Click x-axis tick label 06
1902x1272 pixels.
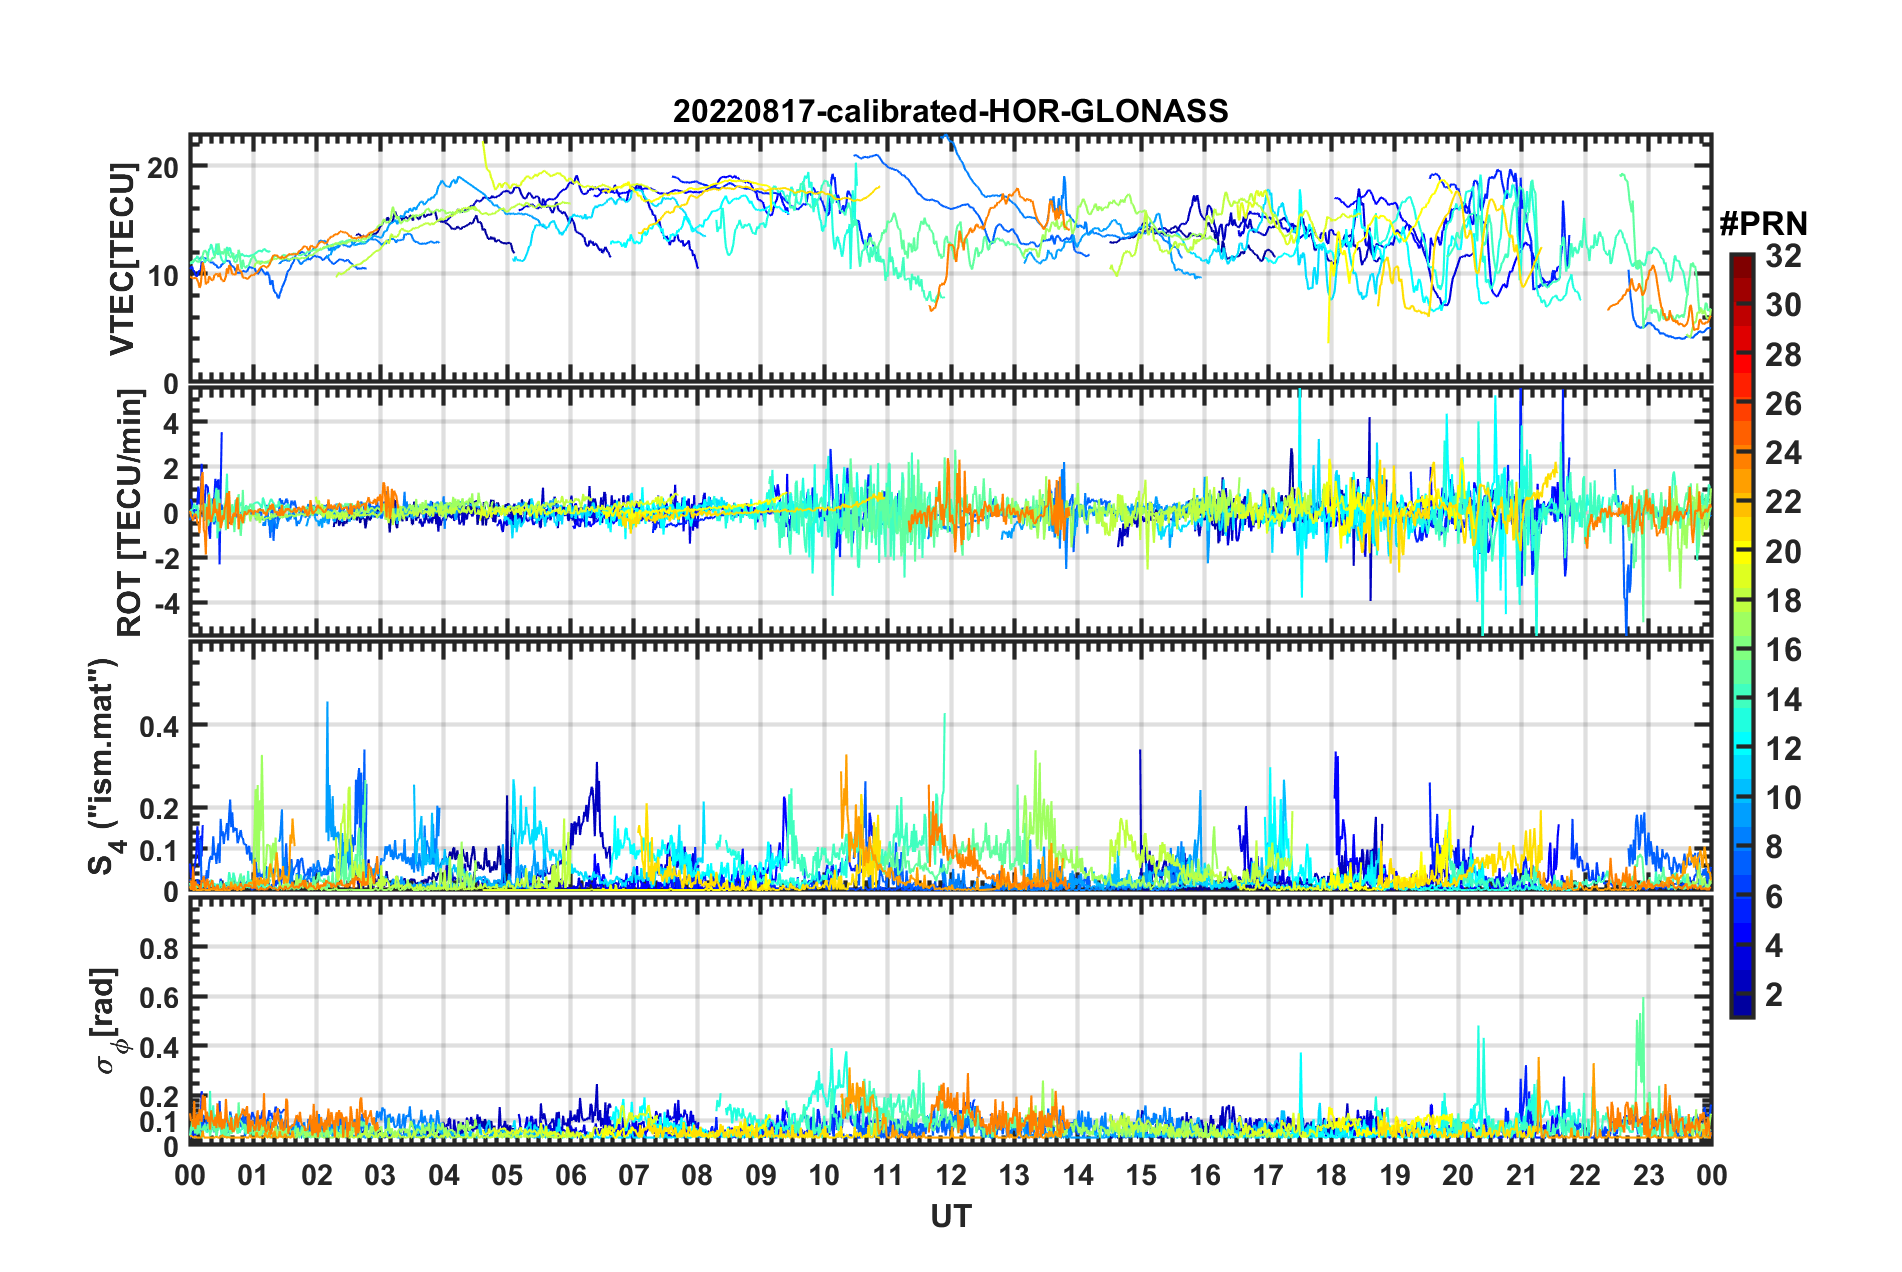(x=570, y=1175)
